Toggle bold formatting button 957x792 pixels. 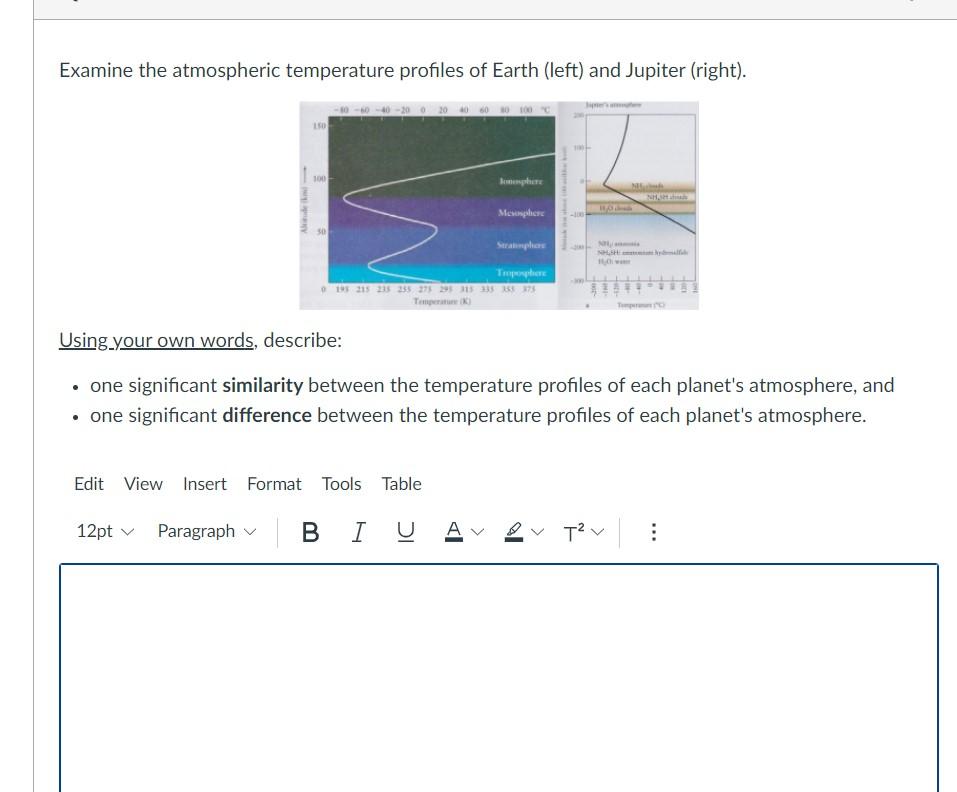(x=310, y=532)
